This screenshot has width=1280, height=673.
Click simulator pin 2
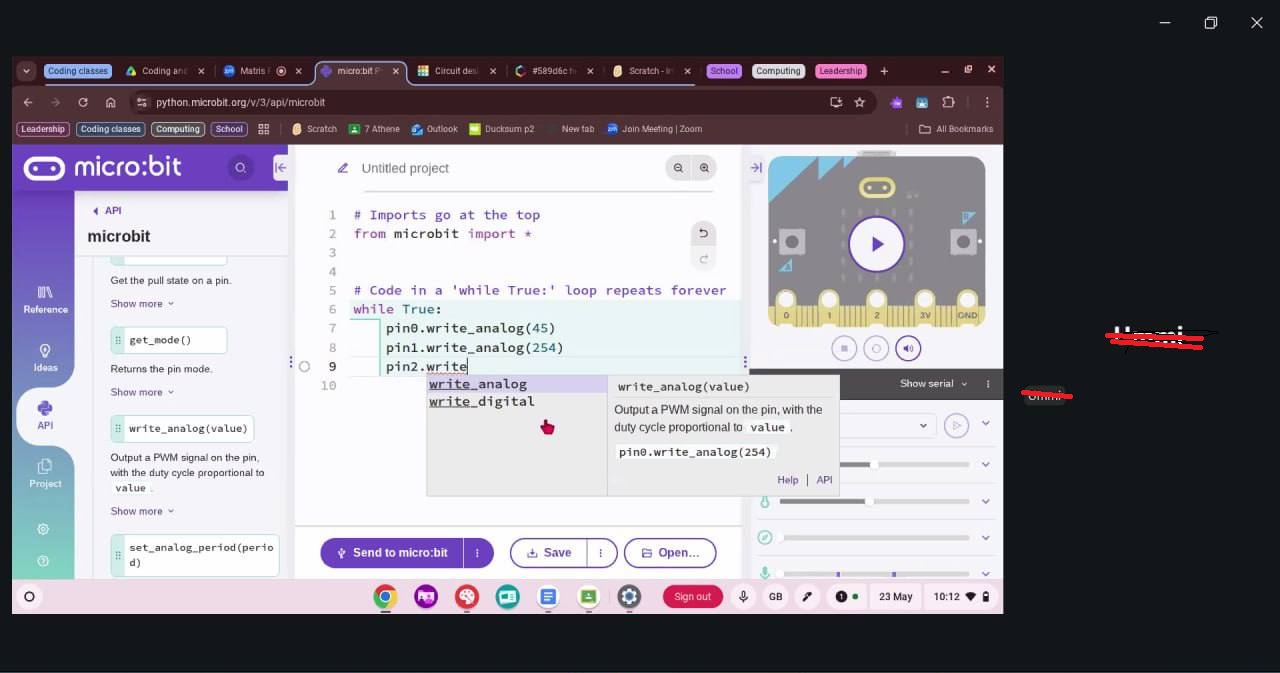click(877, 305)
